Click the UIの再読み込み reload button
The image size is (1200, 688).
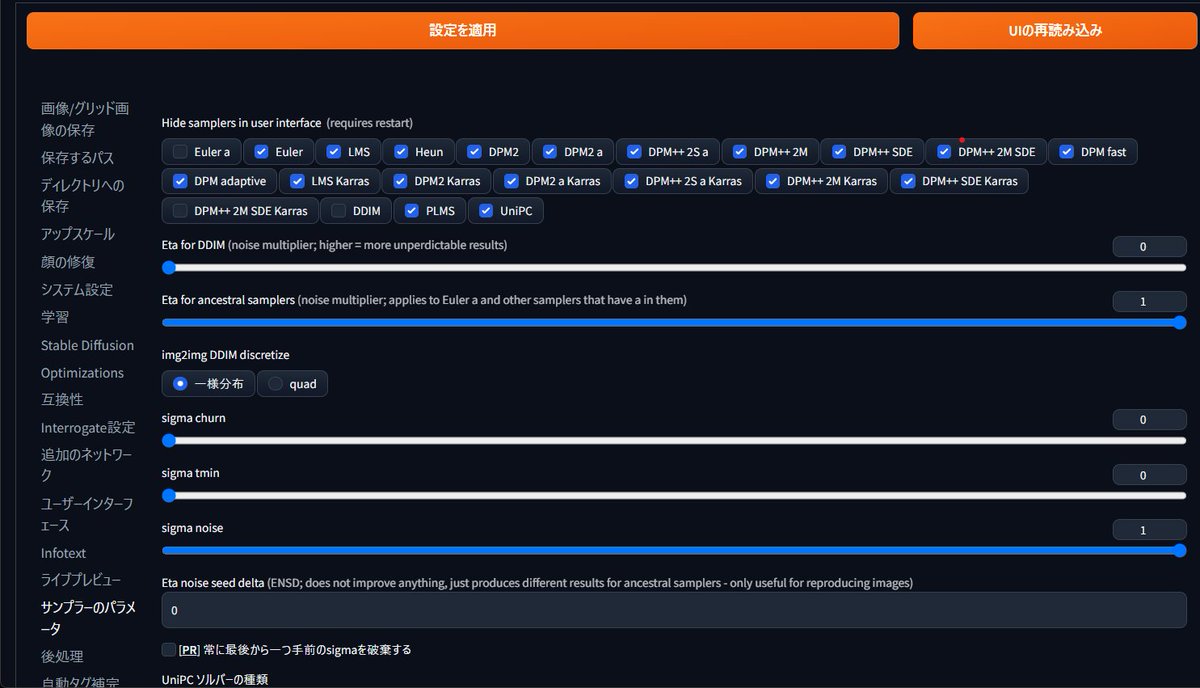[x=1055, y=30]
